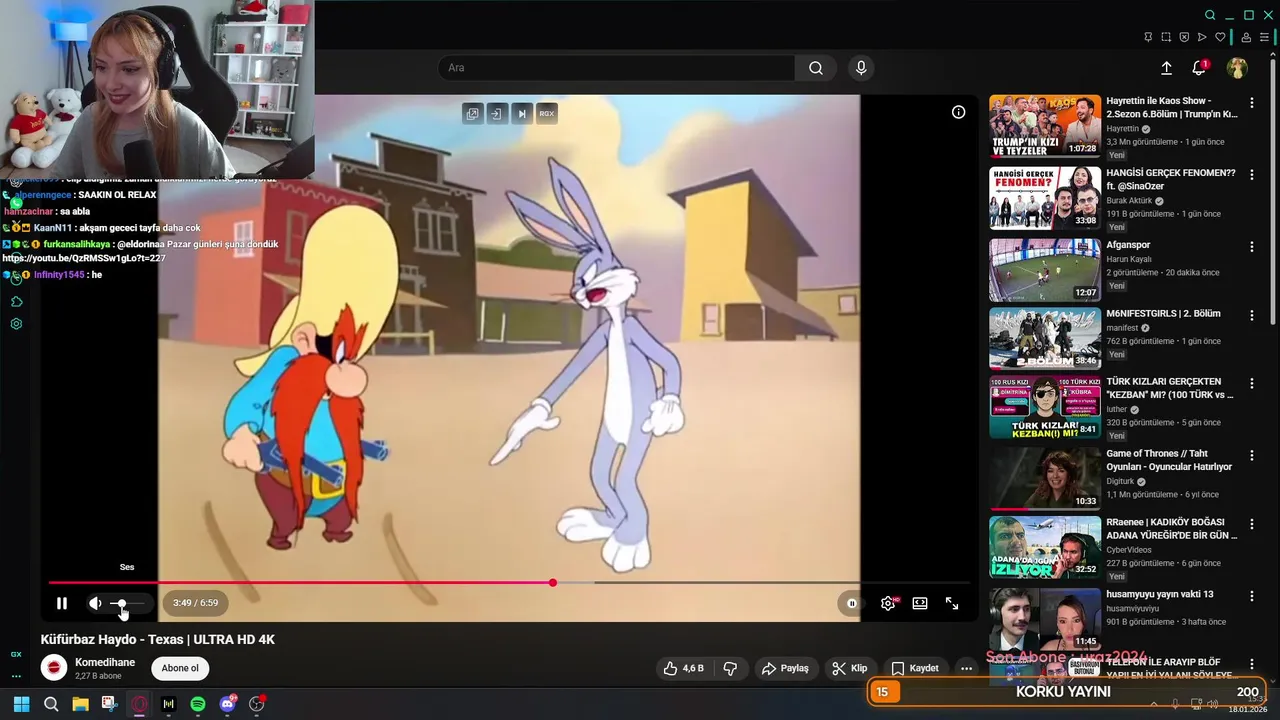Screen dimensions: 1280x720
Task: Open 'M6NIFESTGIRLS | 2. Bölüm' video
Action: click(x=1163, y=314)
